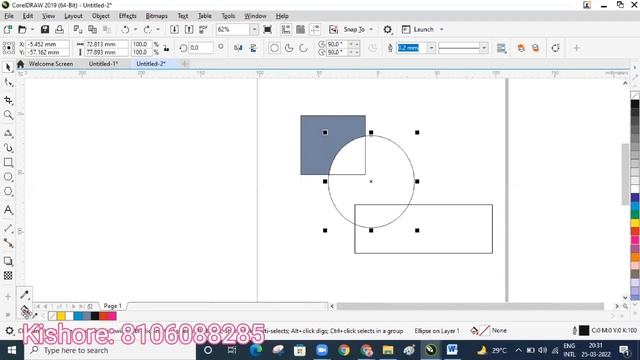This screenshot has height=360, width=640.
Task: Open the Options gear icon
Action: (x=387, y=29)
